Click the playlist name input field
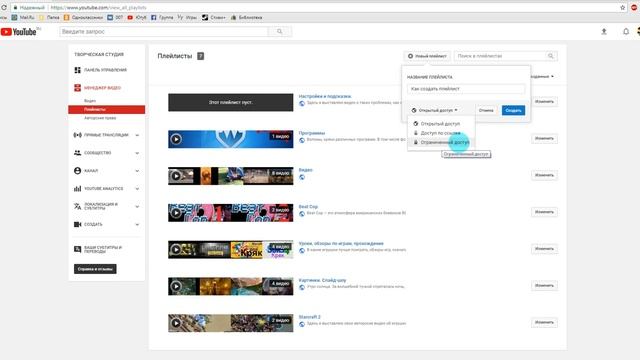This screenshot has width=640, height=360. point(466,89)
